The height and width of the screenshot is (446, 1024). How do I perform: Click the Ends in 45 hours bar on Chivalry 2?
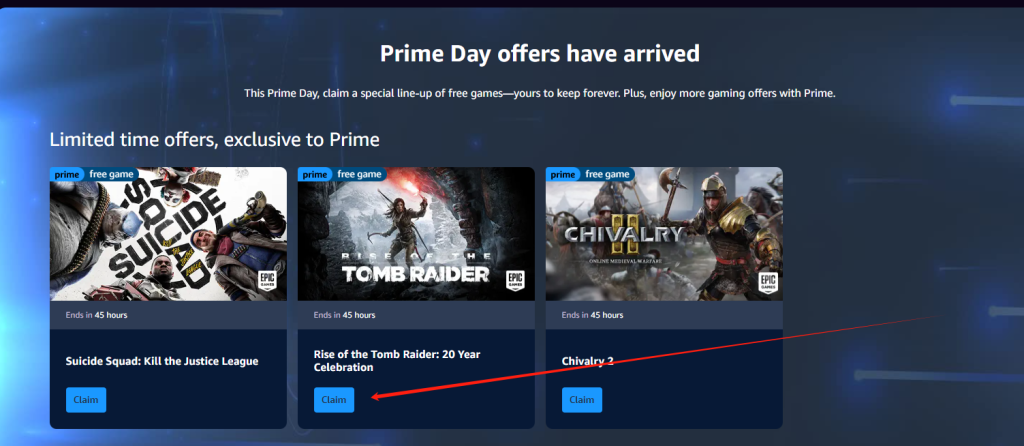[x=664, y=315]
